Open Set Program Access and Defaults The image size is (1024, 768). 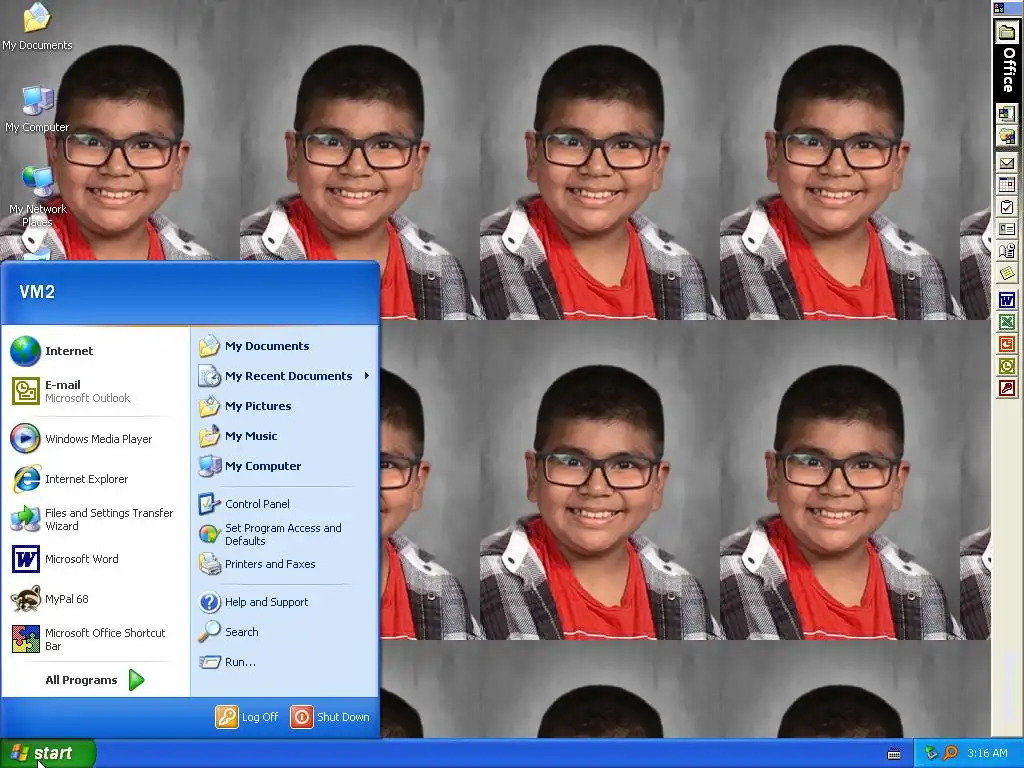coord(284,534)
